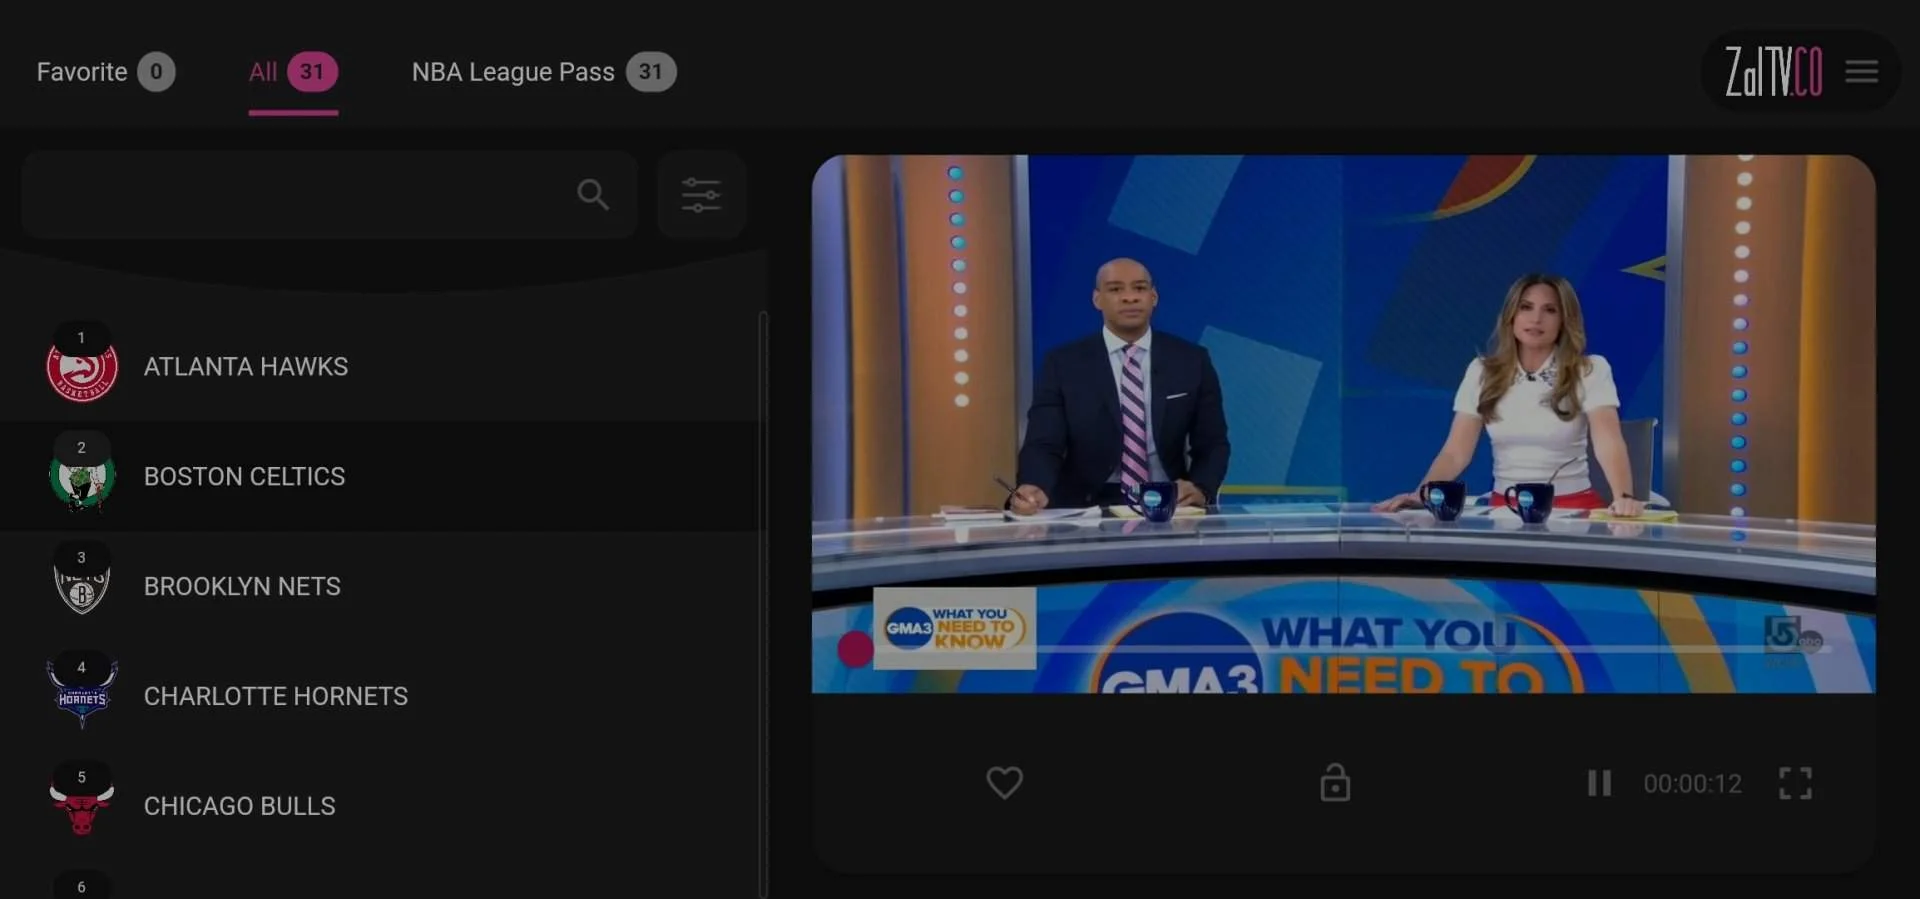The height and width of the screenshot is (899, 1920).
Task: Pause the video playback
Action: click(x=1599, y=783)
